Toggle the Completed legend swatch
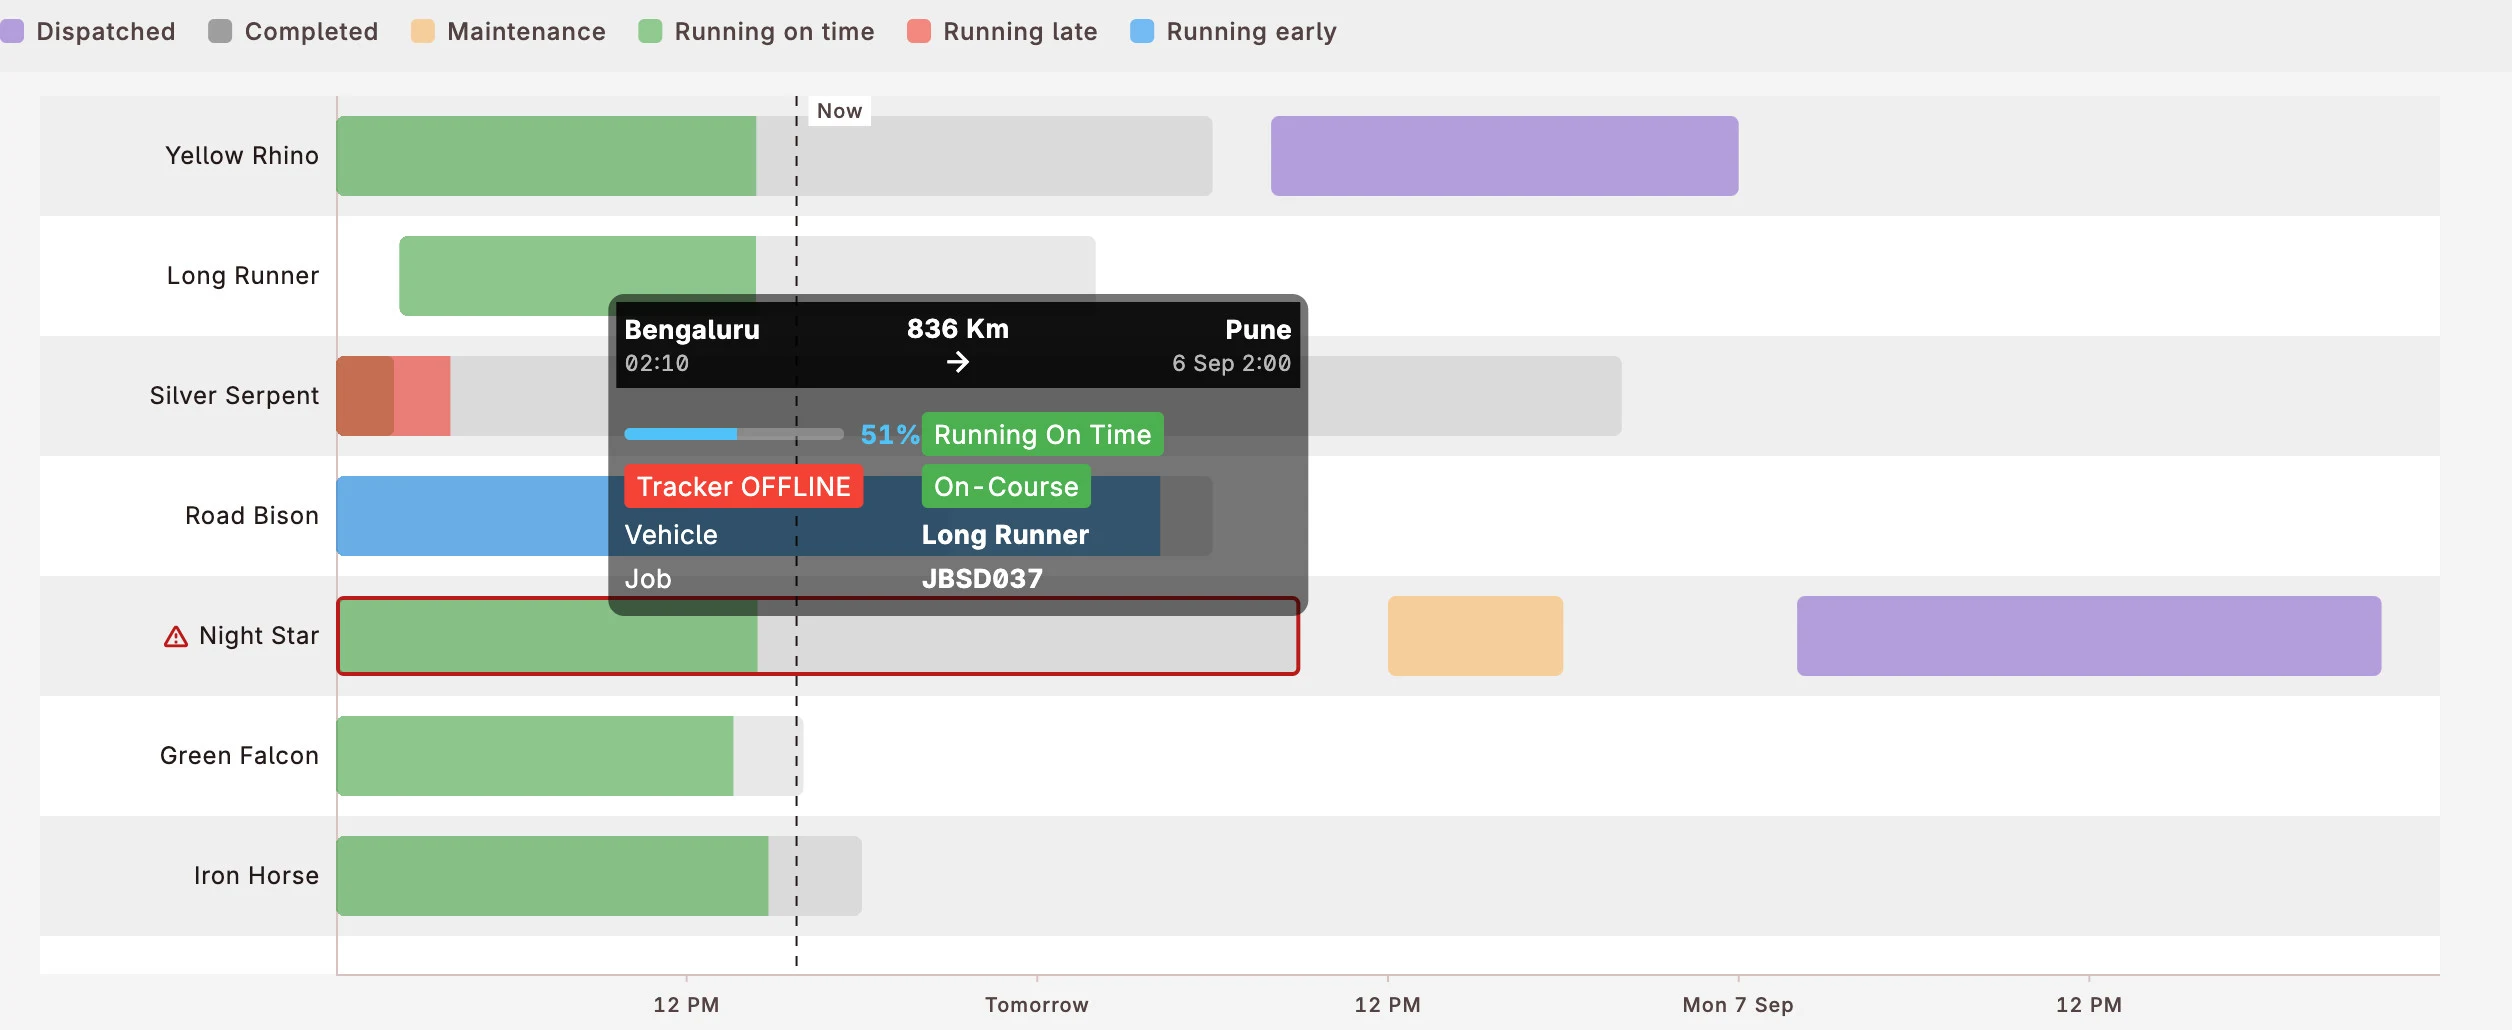Viewport: 2512px width, 1030px height. tap(220, 31)
